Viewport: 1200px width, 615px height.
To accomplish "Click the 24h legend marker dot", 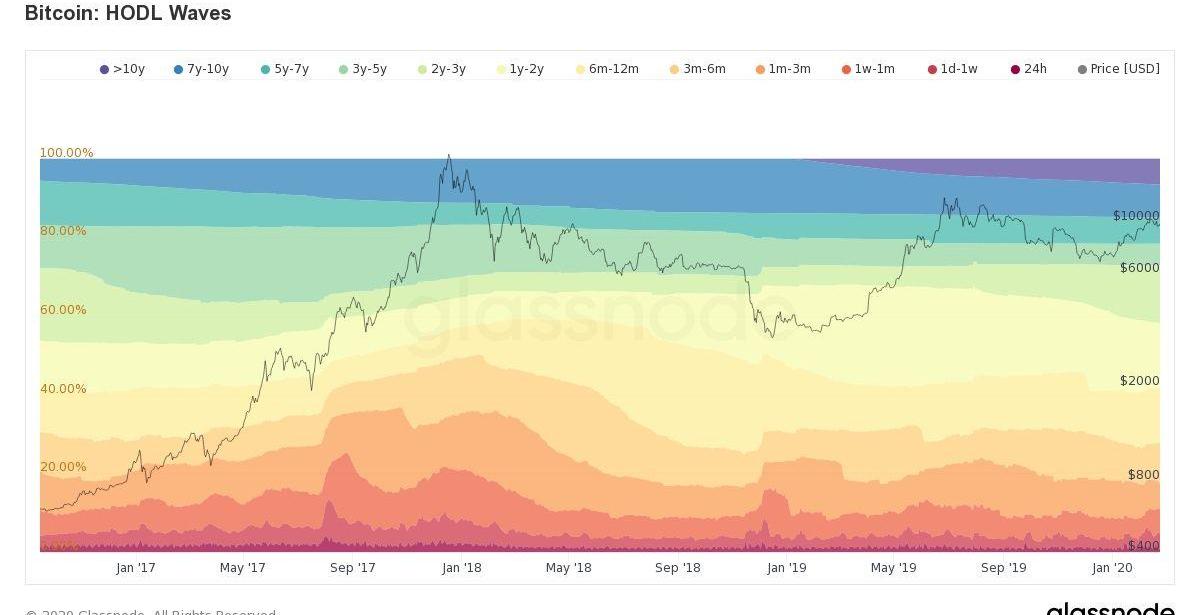I will (1016, 70).
